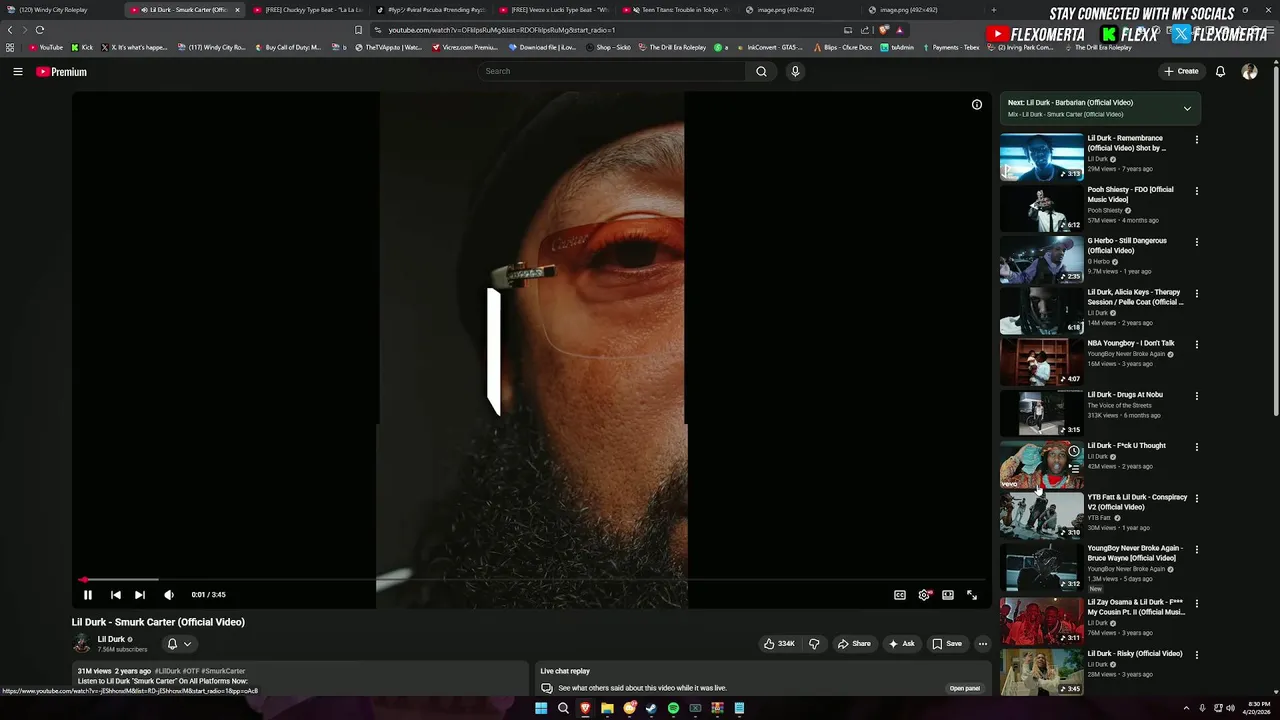Open the YouTube hamburger guide menu
Viewport: 1280px width, 720px height.
click(17, 72)
